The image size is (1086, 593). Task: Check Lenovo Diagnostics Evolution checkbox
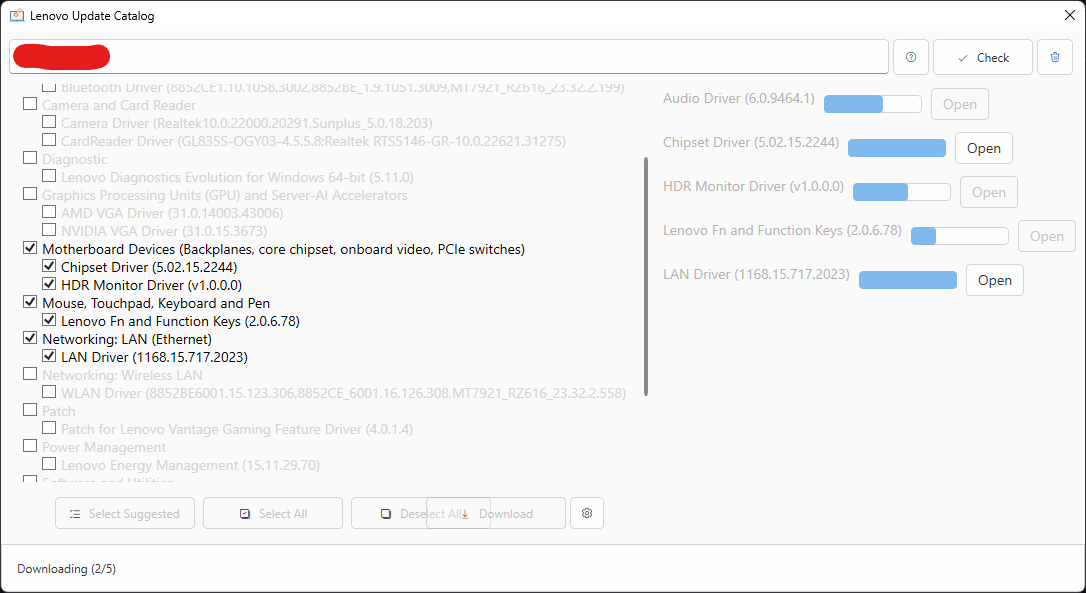48,176
